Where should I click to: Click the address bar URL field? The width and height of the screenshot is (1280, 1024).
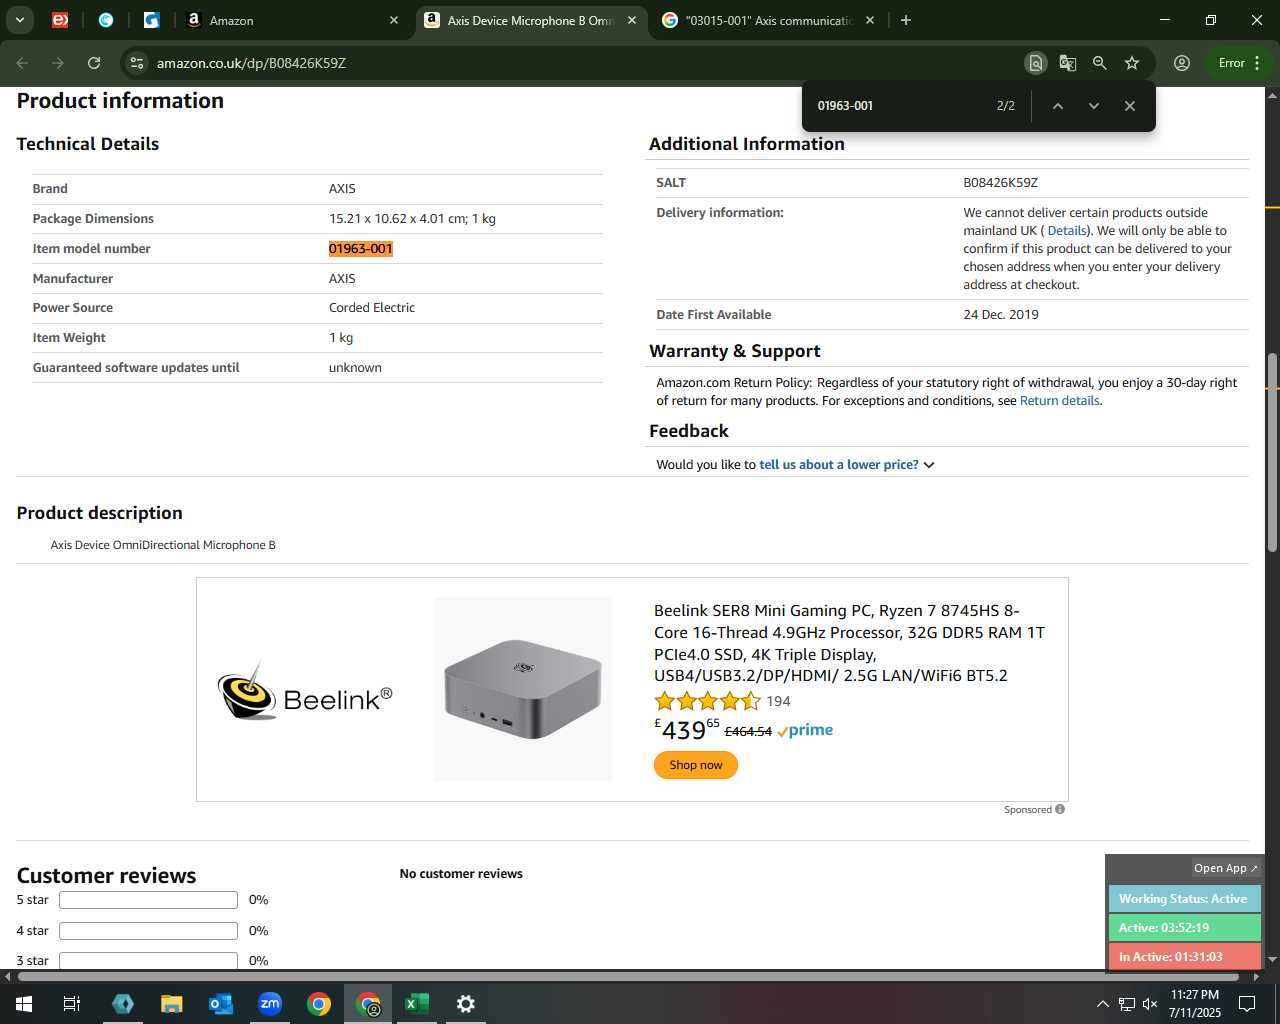(x=580, y=63)
